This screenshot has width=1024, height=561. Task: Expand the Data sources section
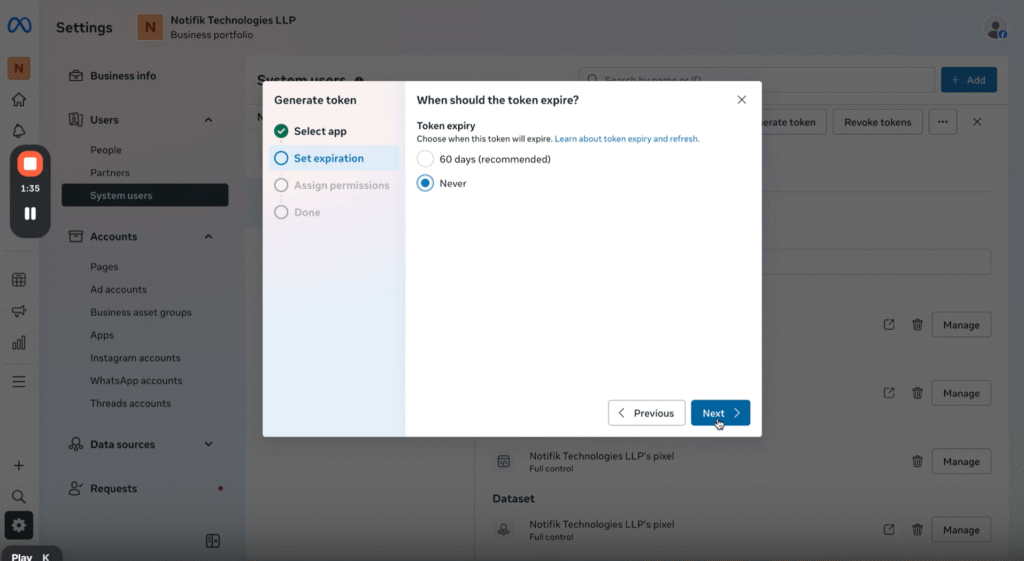pos(208,444)
